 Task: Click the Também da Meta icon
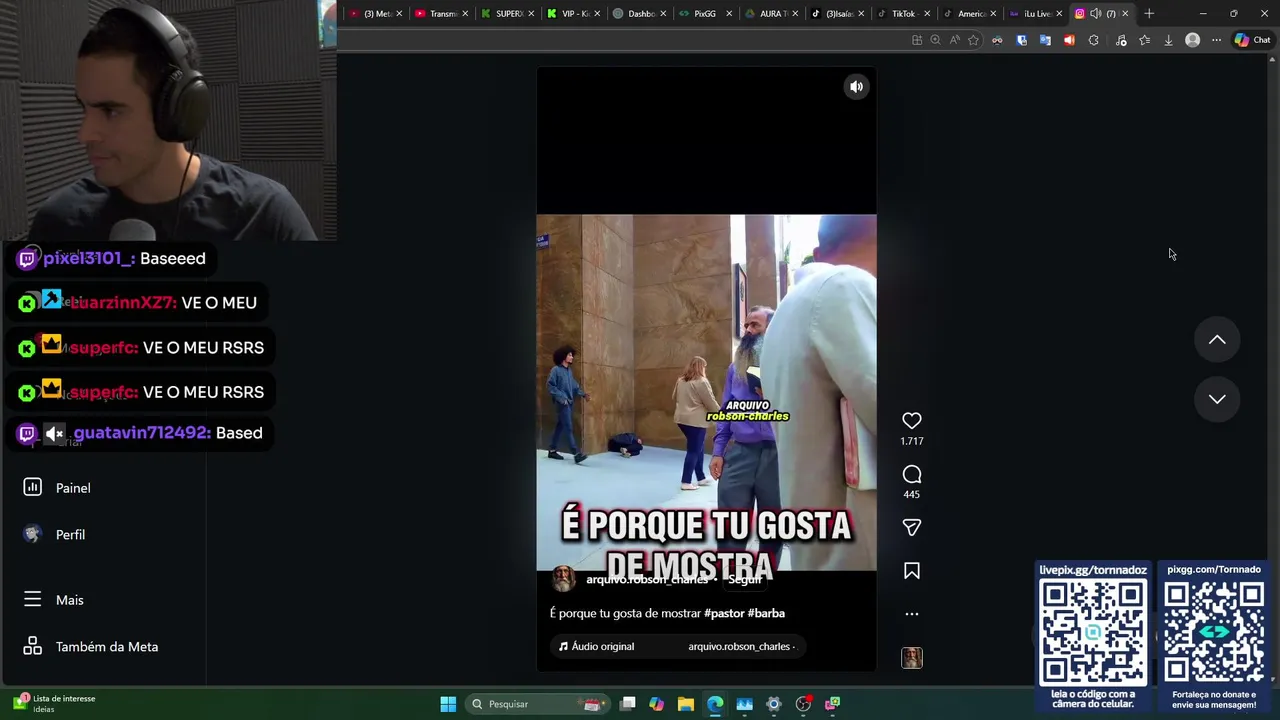pos(32,646)
